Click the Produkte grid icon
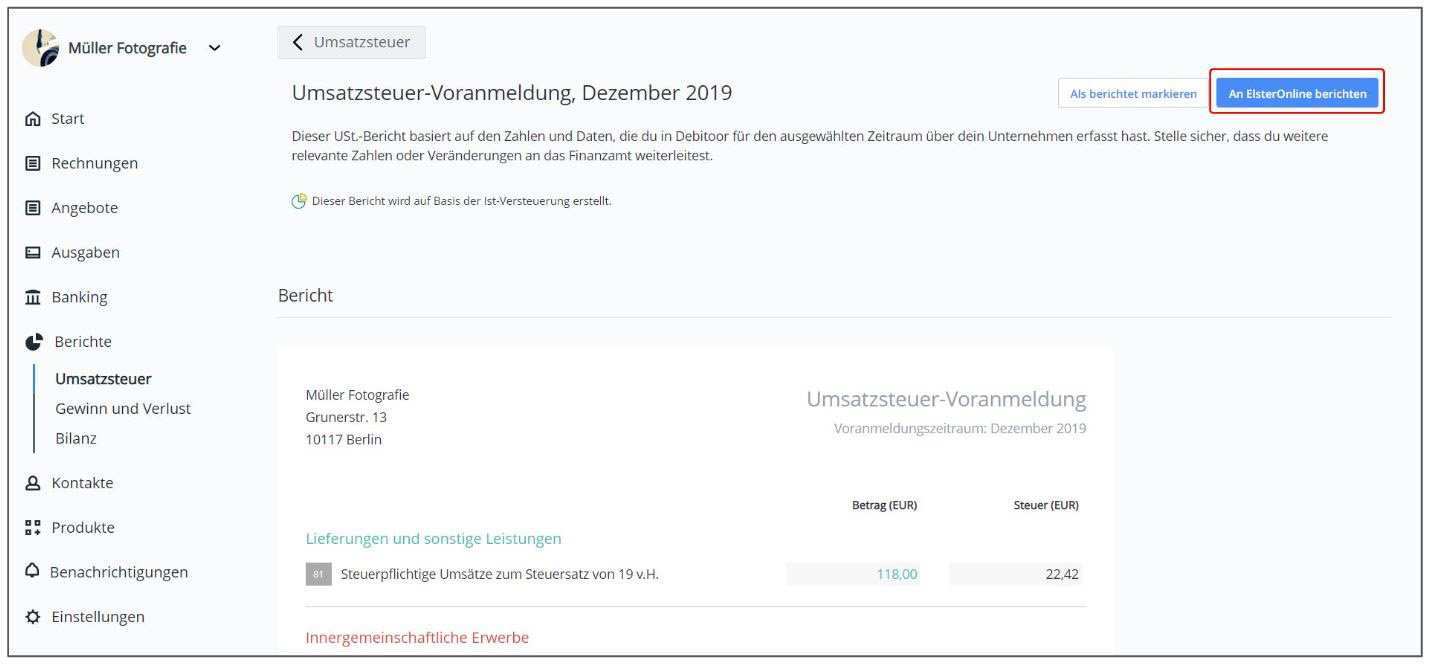 34,527
